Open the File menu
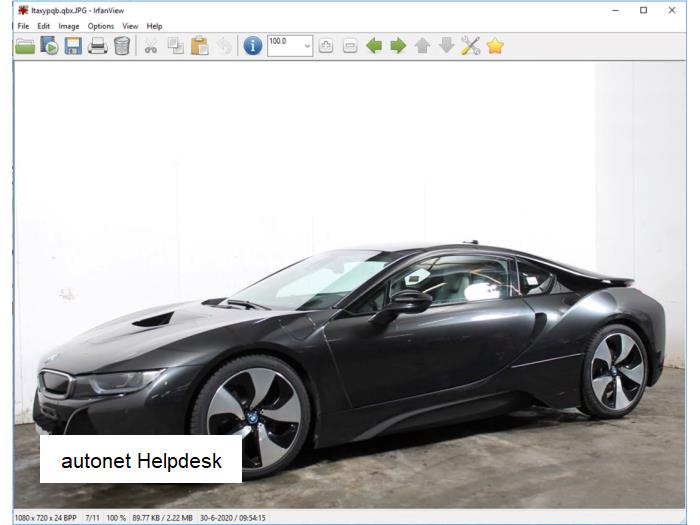700x525 pixels. click(x=23, y=26)
